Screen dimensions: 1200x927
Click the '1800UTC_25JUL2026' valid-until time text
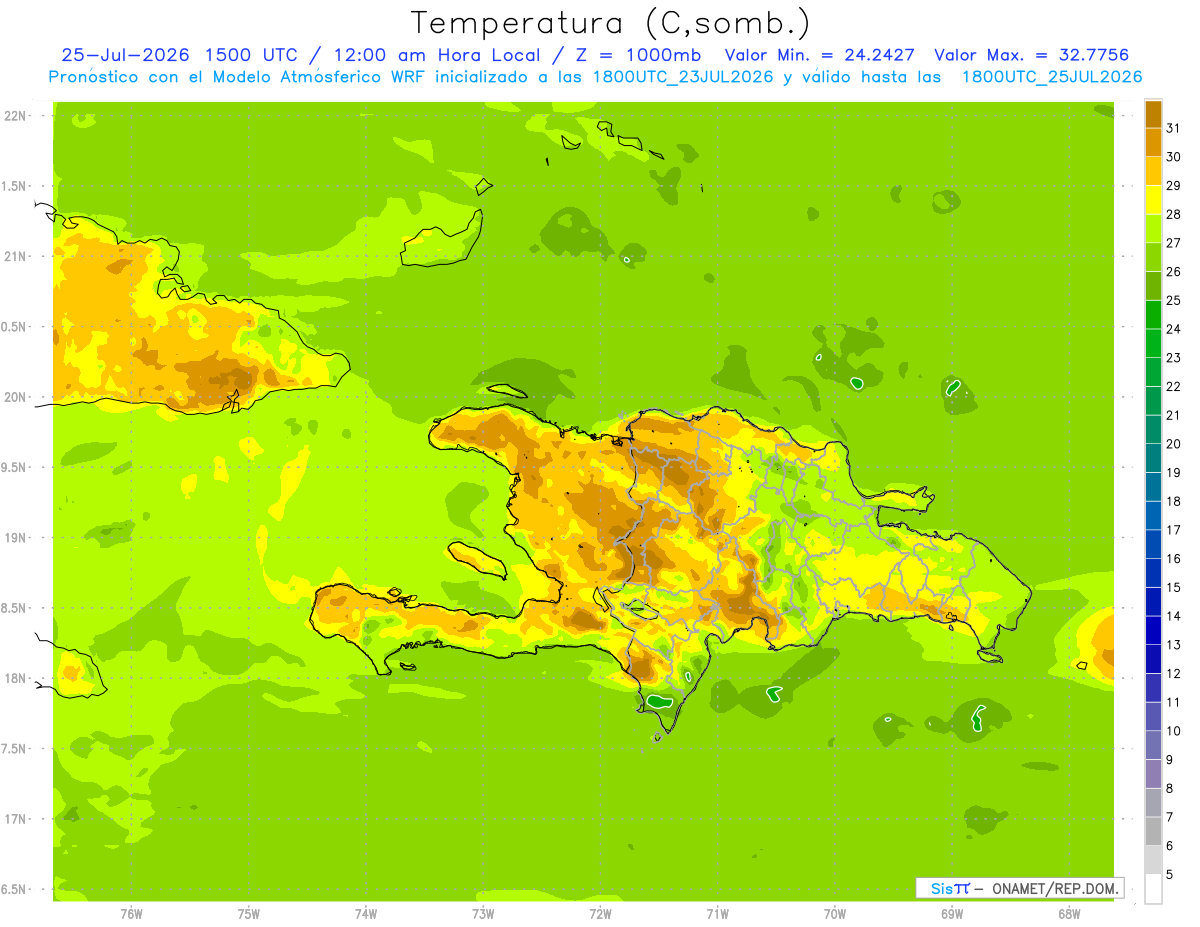1052,77
